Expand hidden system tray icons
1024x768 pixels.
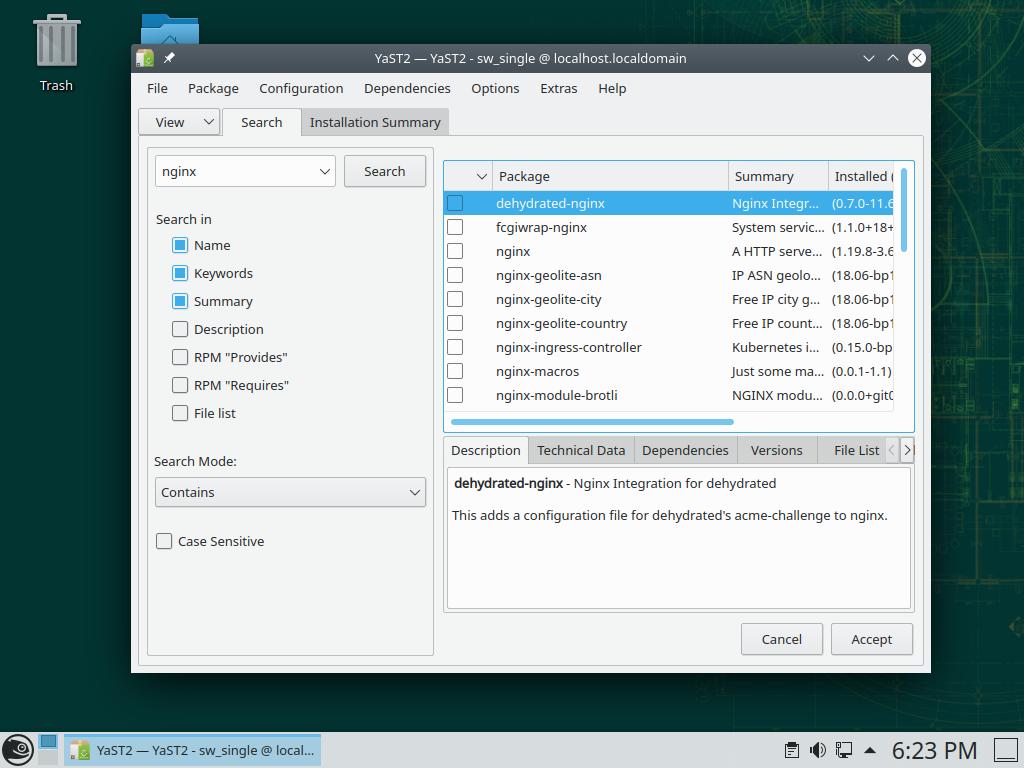click(870, 750)
